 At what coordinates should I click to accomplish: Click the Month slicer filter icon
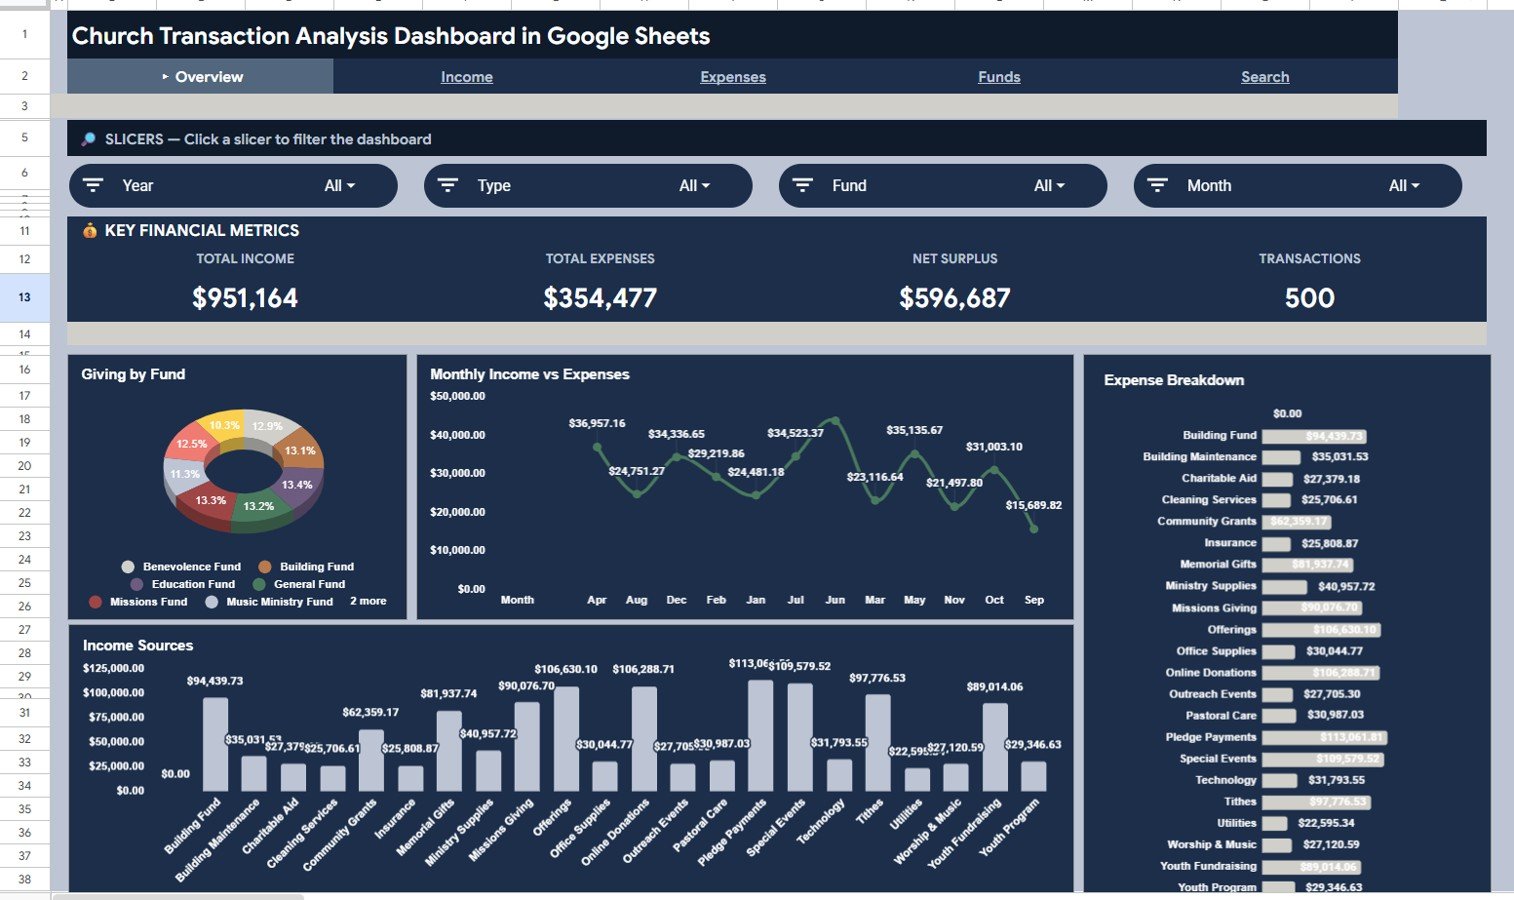(x=1157, y=185)
